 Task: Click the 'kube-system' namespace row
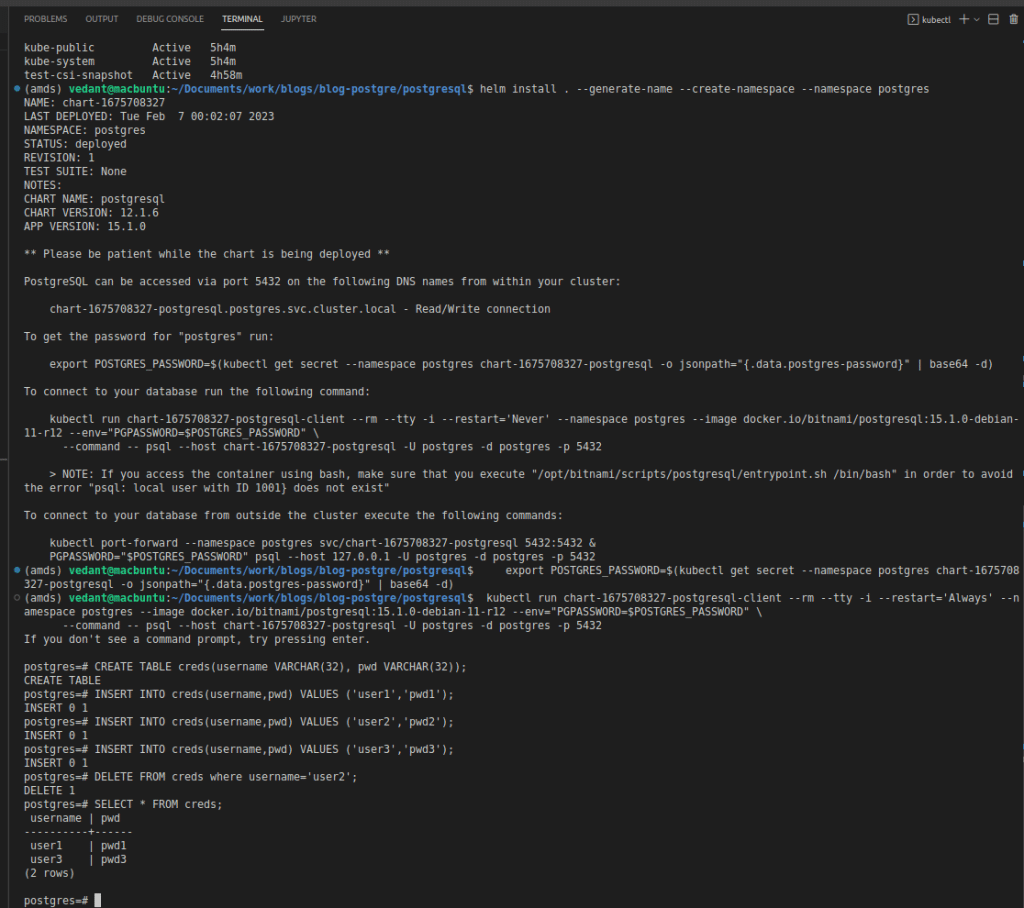[129, 61]
